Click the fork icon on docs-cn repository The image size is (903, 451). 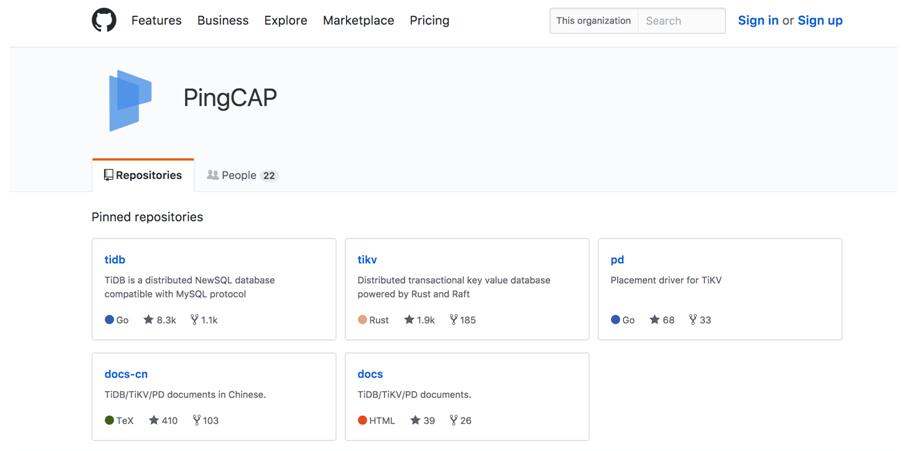tap(196, 421)
